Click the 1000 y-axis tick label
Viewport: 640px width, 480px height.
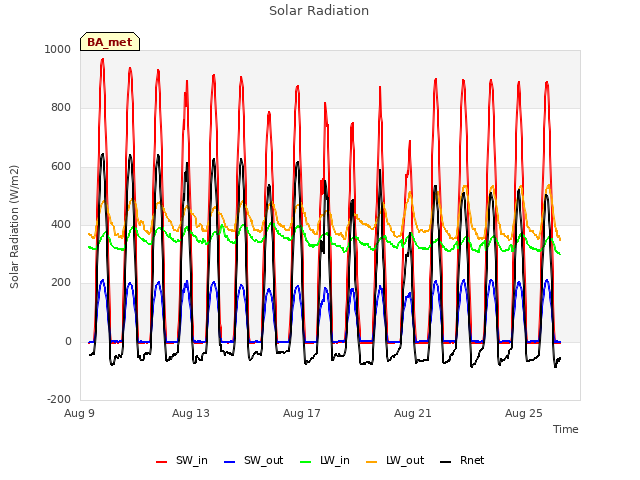pos(58,49)
